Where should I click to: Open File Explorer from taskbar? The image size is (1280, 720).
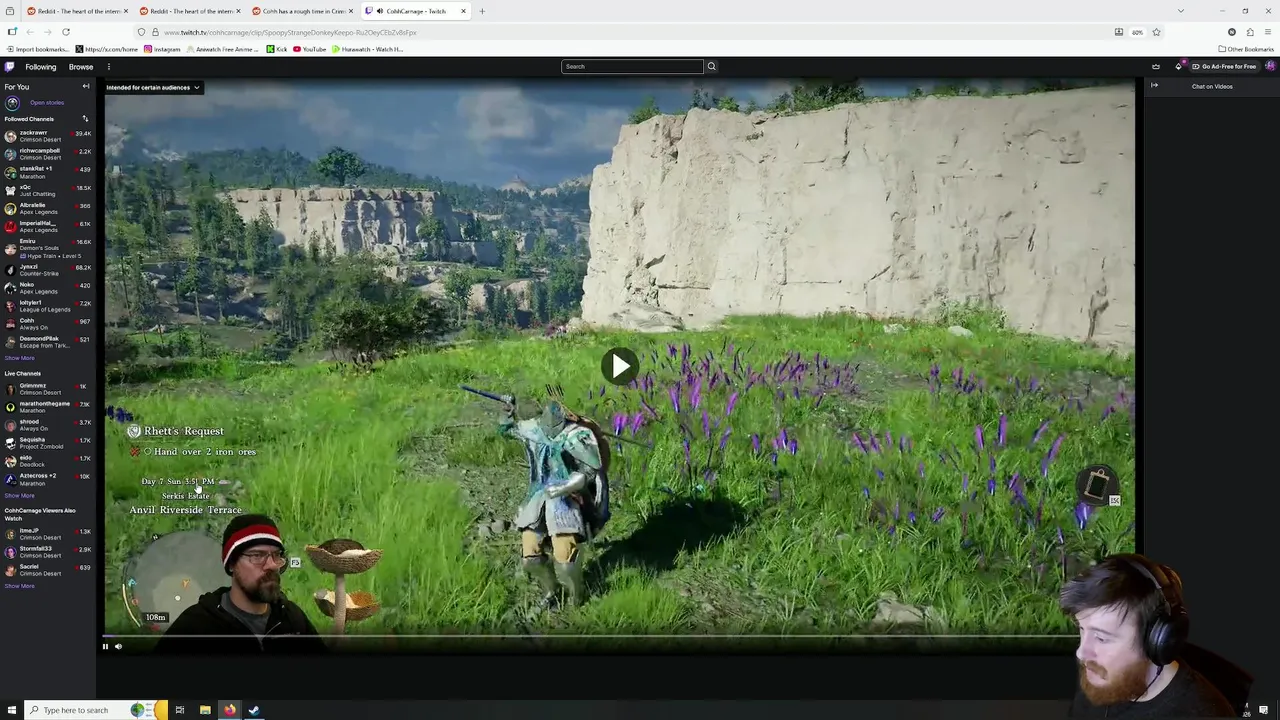[x=205, y=710]
